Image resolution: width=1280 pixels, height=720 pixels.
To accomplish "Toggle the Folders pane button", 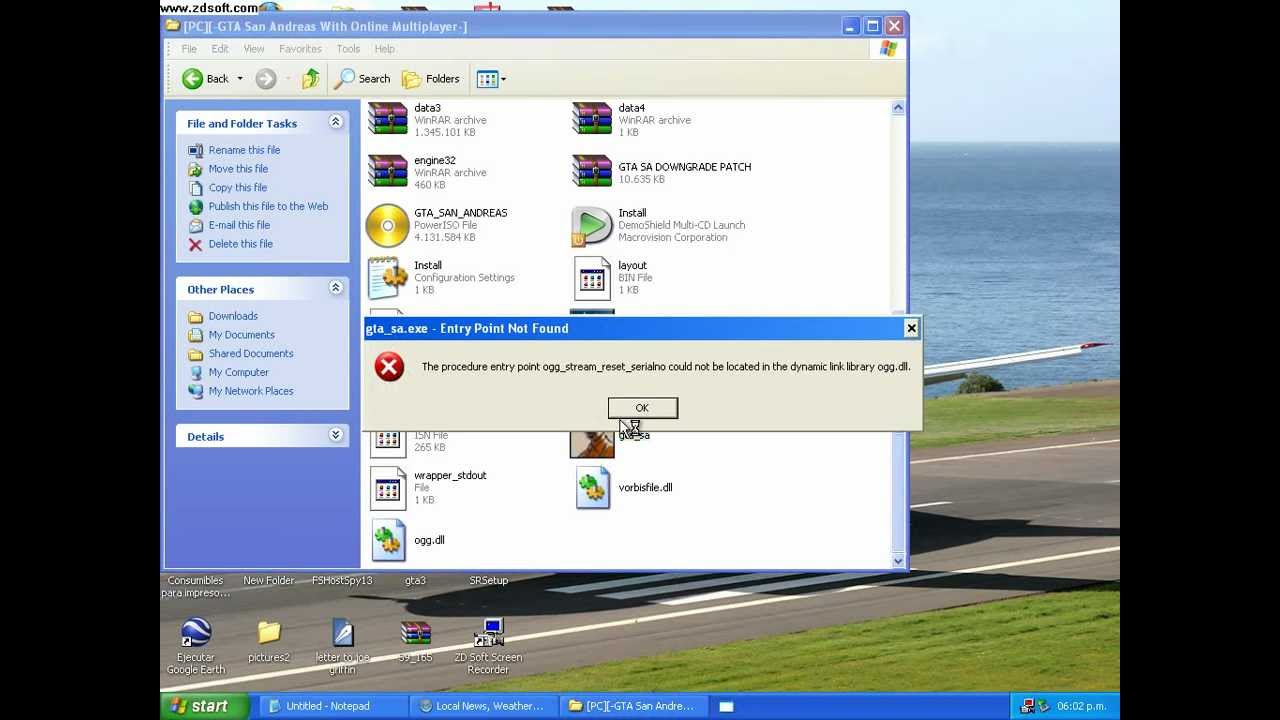I will [x=431, y=79].
